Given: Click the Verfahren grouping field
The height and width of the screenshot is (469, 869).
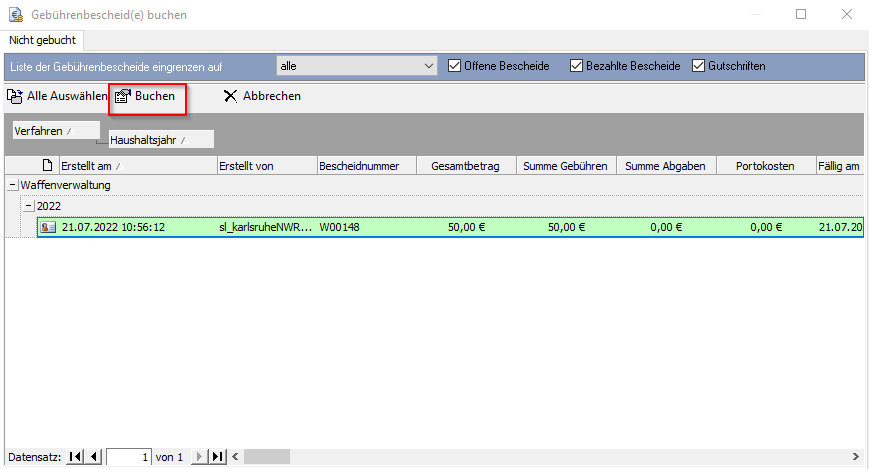Looking at the screenshot, I should coord(55,131).
